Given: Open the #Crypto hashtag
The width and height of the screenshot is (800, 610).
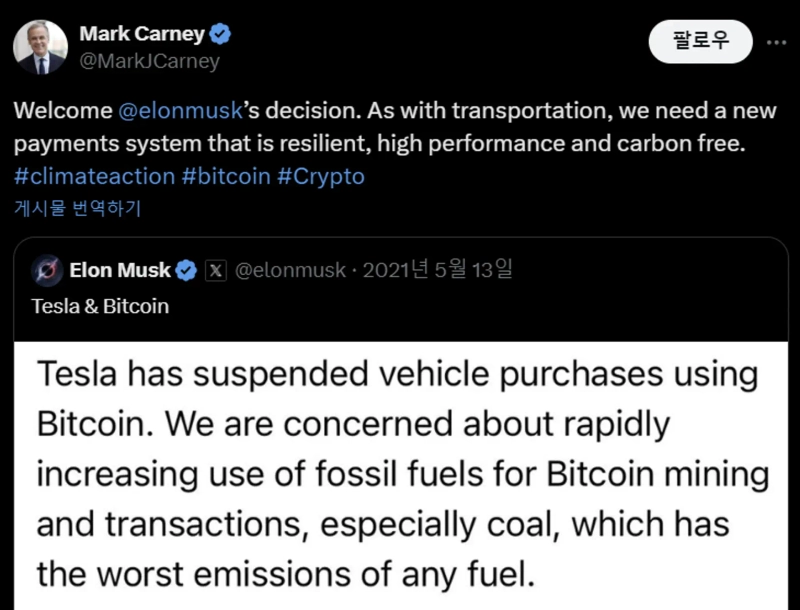Looking at the screenshot, I should tap(321, 176).
